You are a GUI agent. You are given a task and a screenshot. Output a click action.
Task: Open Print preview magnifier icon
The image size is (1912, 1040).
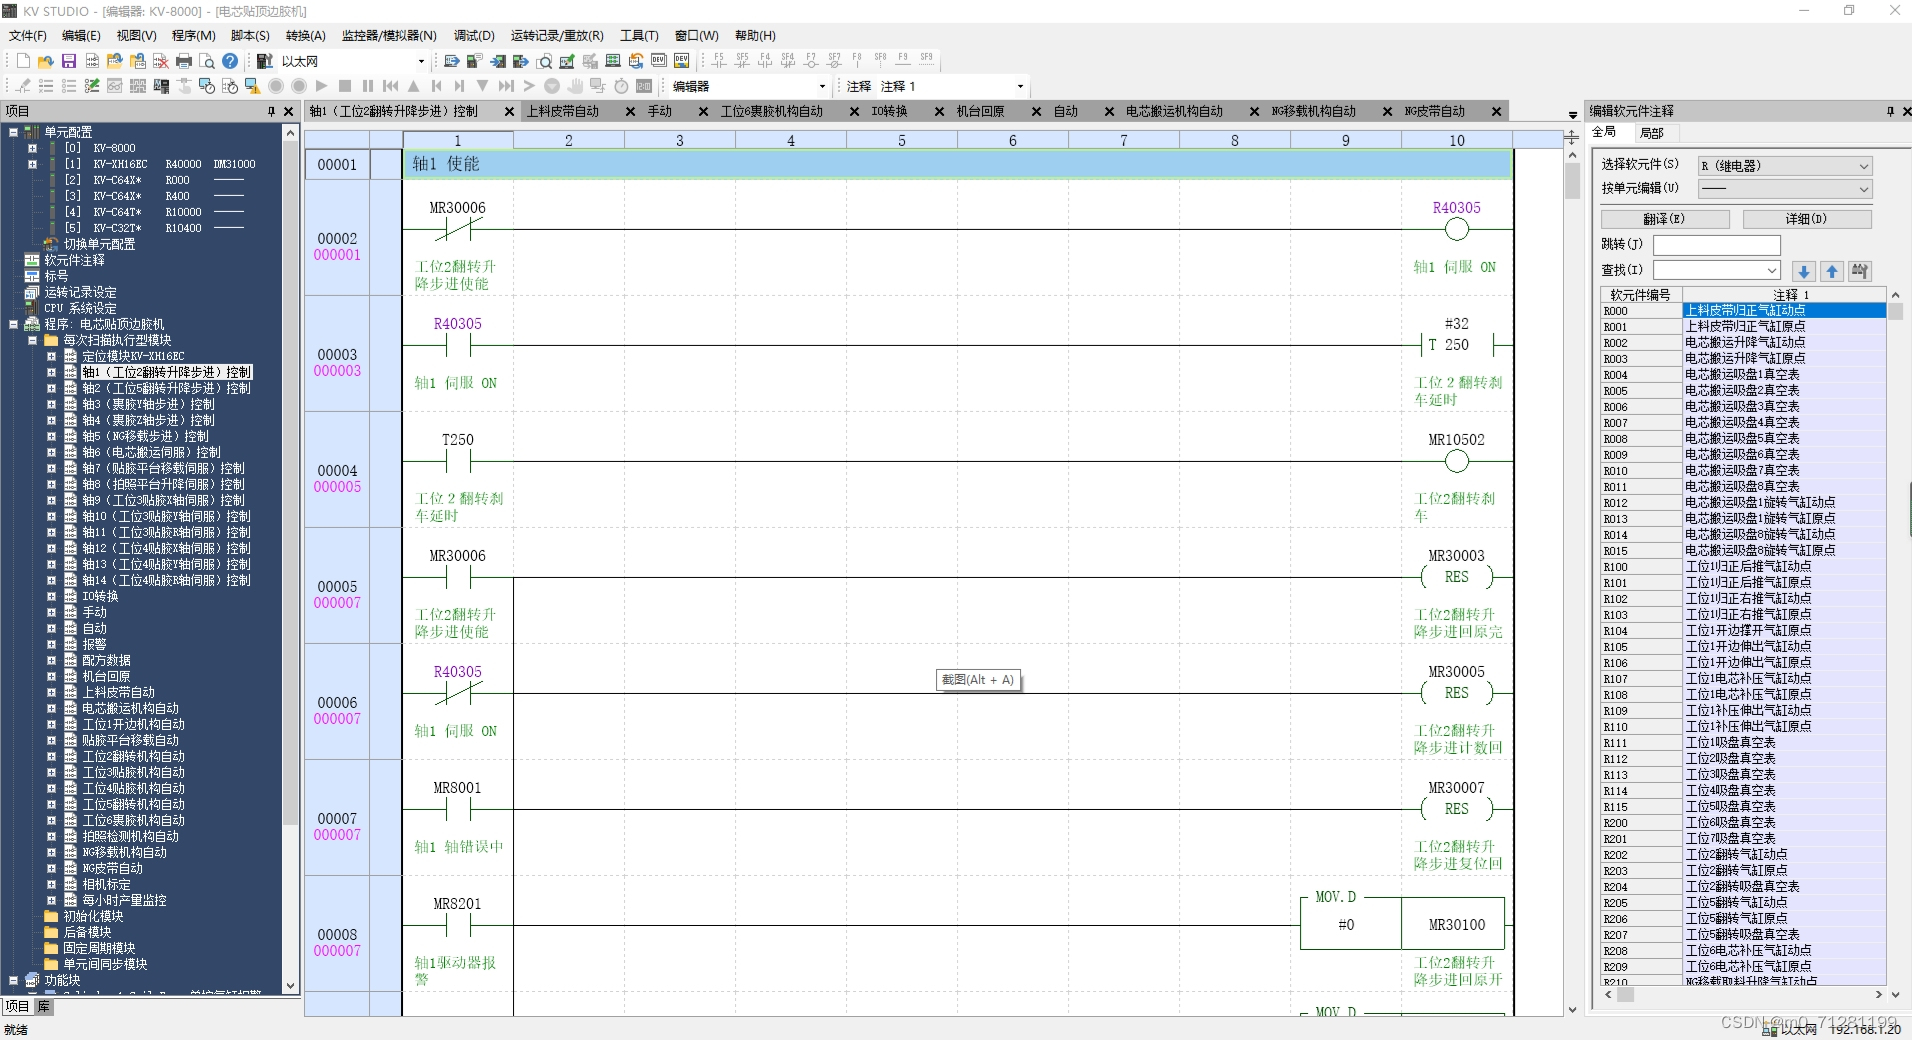tap(207, 61)
